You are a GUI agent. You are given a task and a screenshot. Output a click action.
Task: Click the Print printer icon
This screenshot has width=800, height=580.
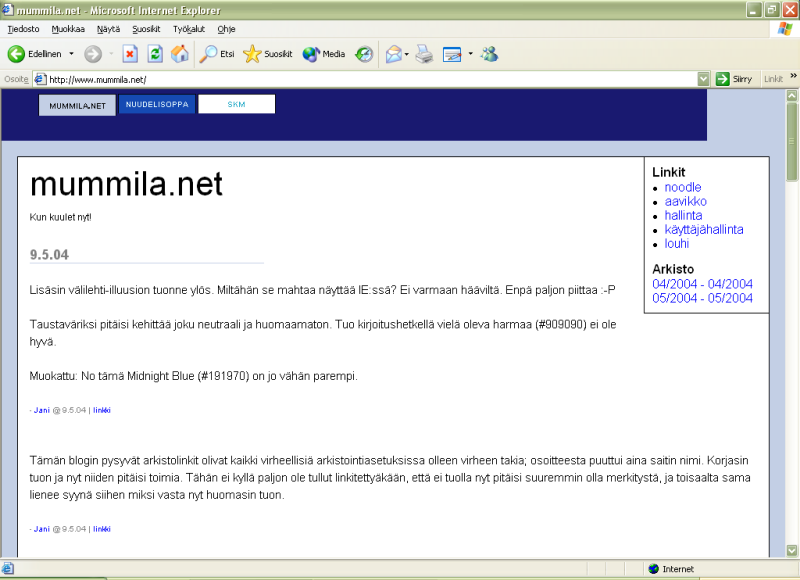point(424,54)
